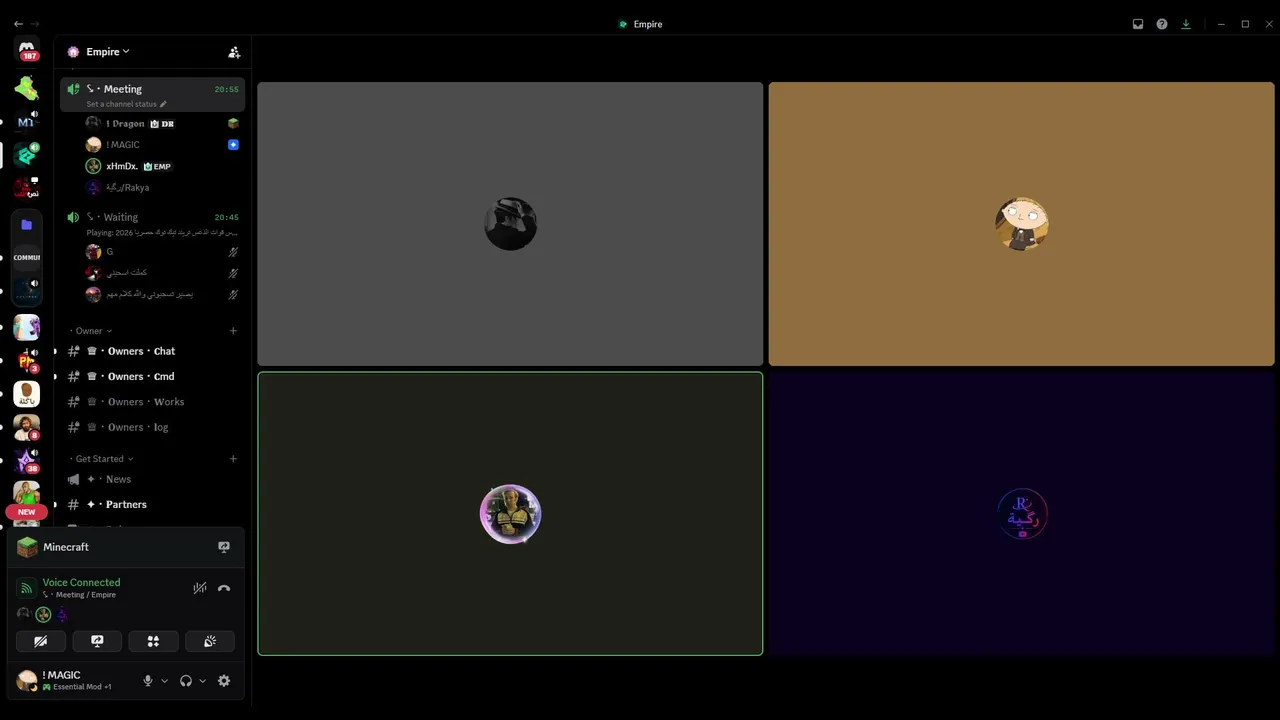Select the Meeting voice channel
The width and height of the screenshot is (1280, 720).
(x=152, y=95)
